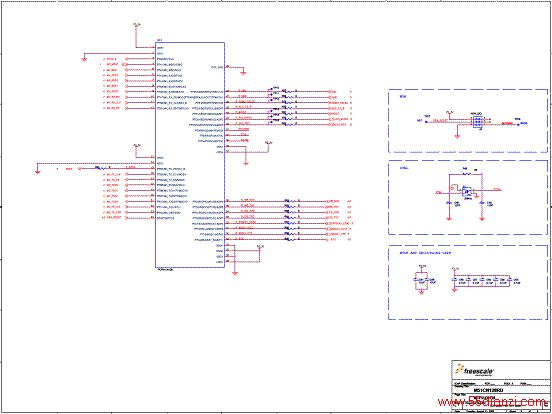552x414 pixels.
Task: Select the pair of bulk capacitors
Action: pos(421,280)
